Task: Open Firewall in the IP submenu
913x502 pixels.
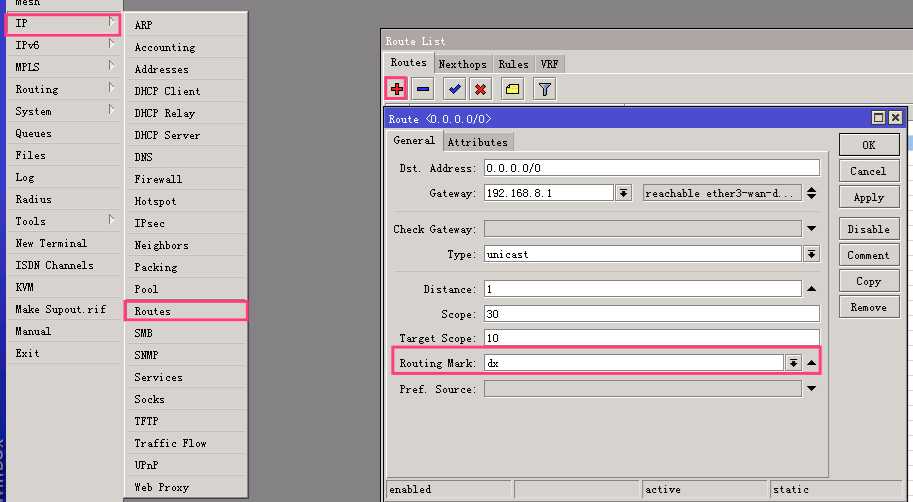Action: (186, 179)
